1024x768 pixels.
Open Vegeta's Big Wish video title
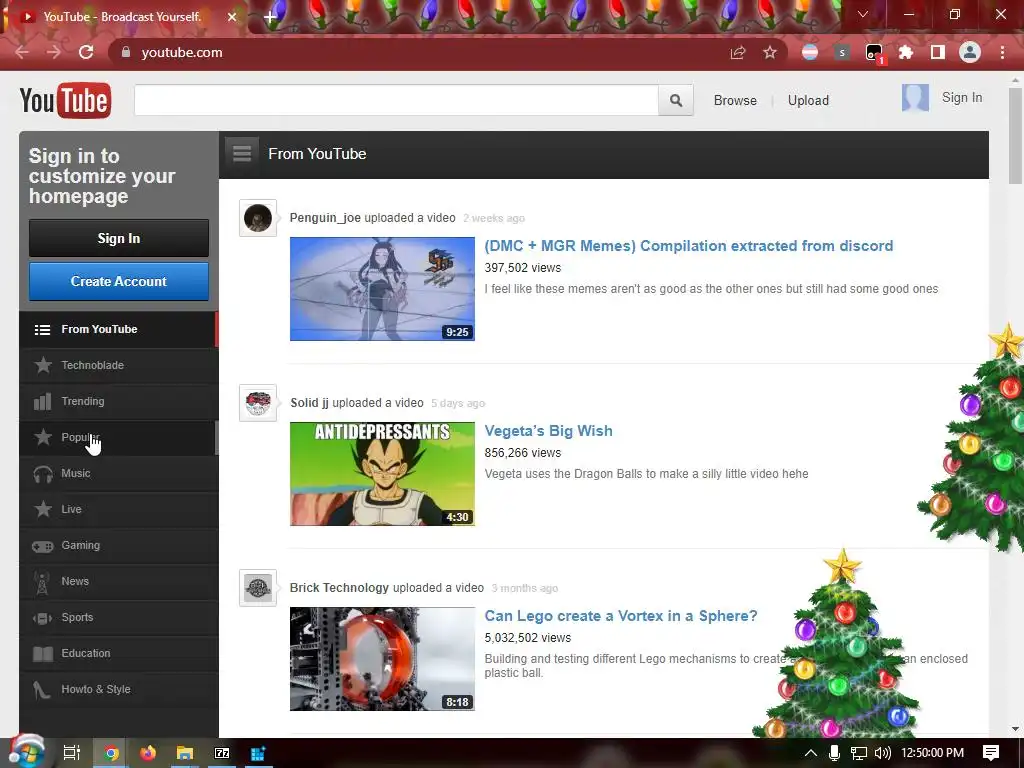coord(549,431)
